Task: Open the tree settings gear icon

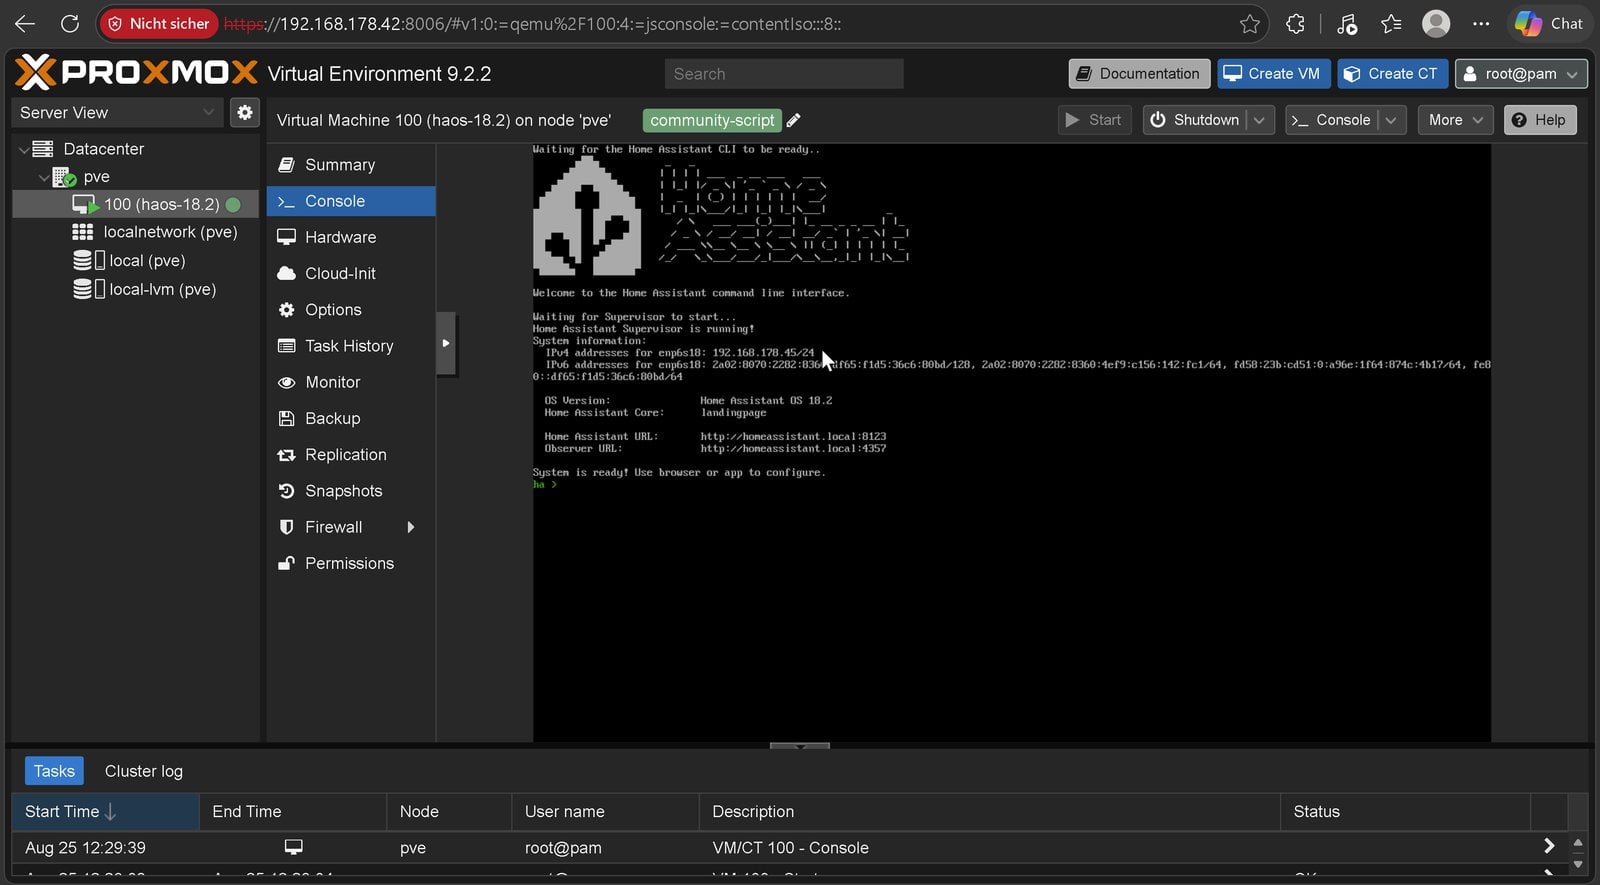Action: click(245, 112)
